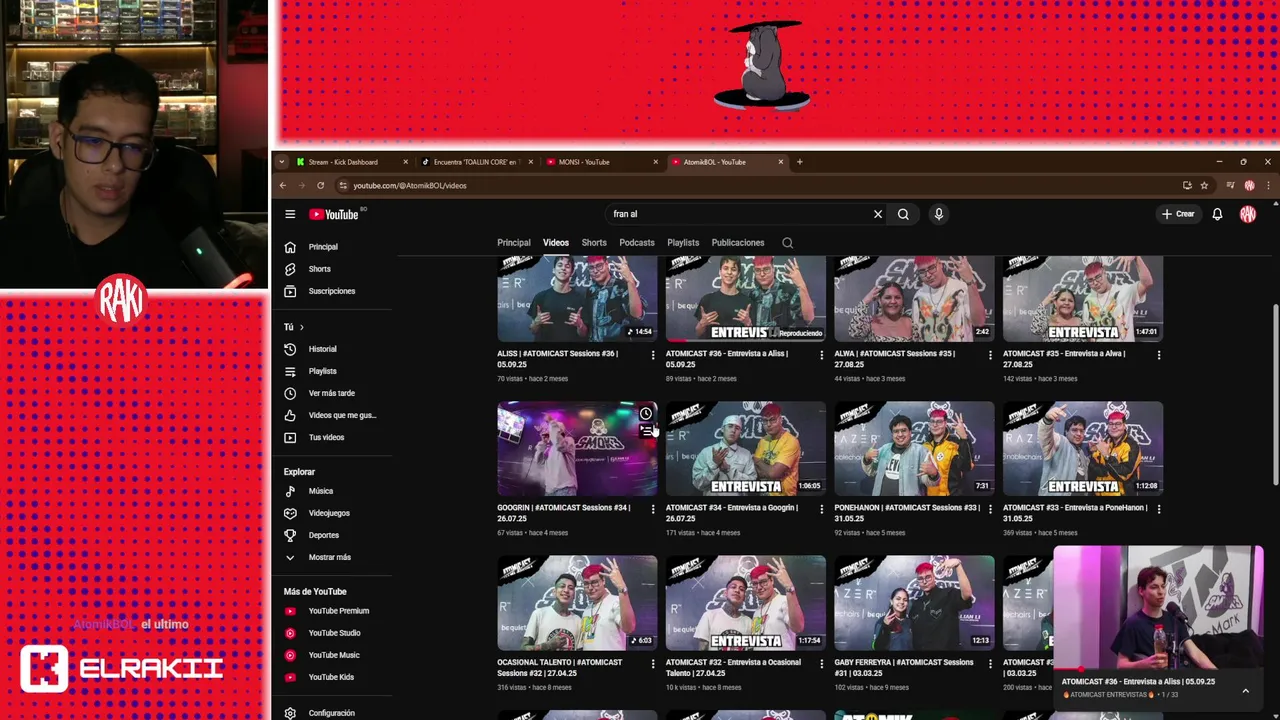
Task: Clear the search text with the X icon
Action: pos(878,214)
